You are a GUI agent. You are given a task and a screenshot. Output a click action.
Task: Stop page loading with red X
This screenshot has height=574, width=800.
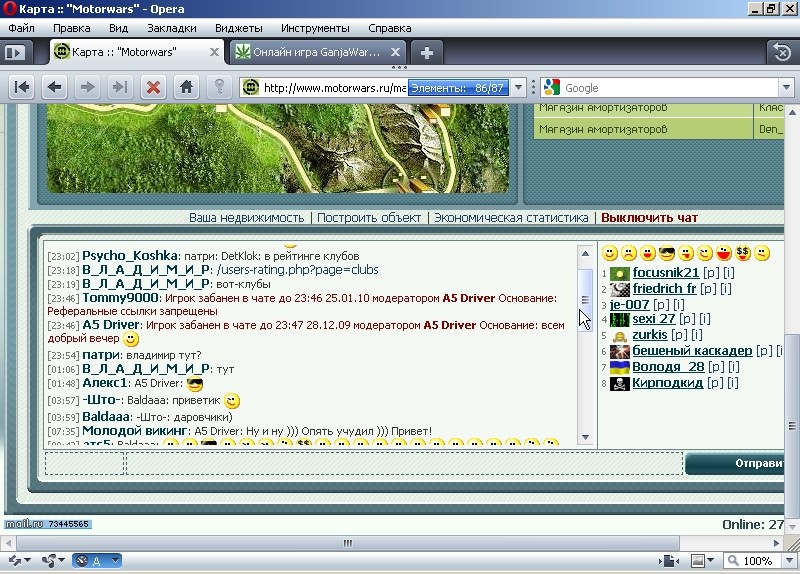[x=153, y=88]
